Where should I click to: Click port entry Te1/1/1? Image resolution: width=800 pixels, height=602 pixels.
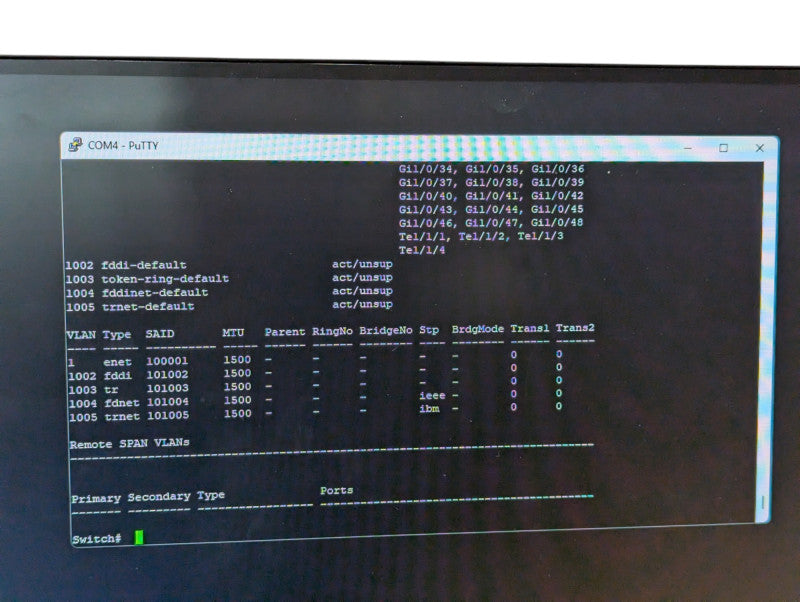423,236
